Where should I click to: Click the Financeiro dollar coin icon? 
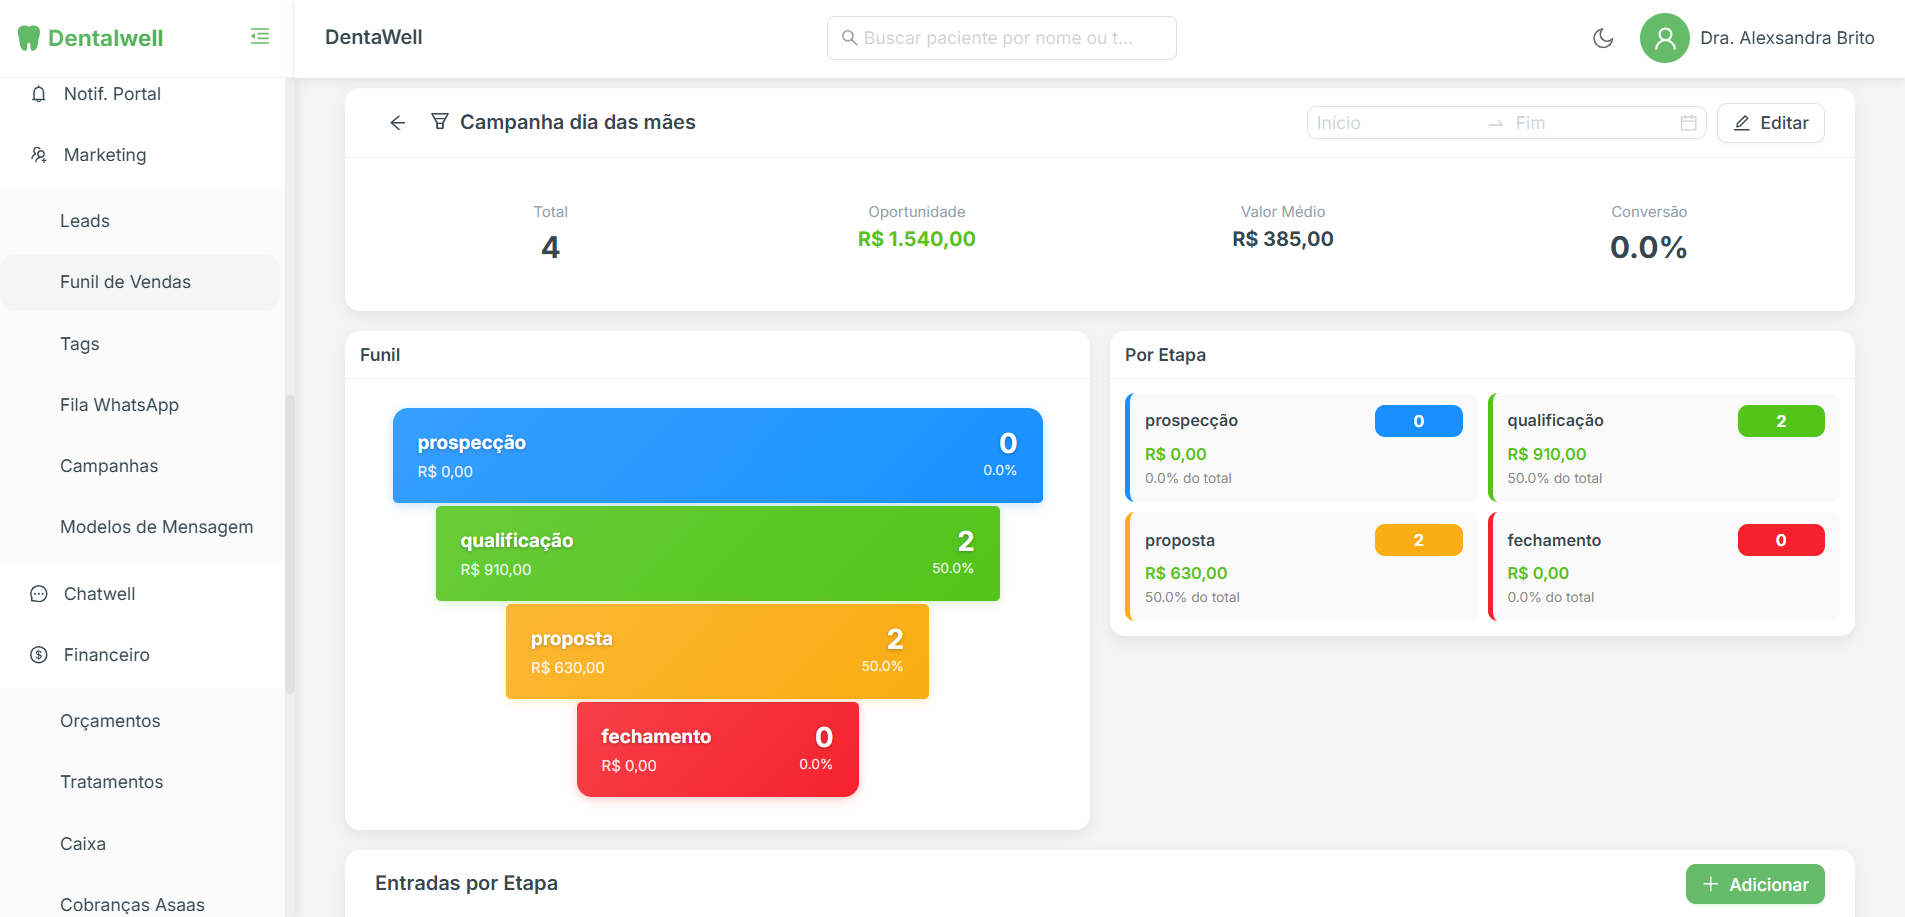[39, 655]
